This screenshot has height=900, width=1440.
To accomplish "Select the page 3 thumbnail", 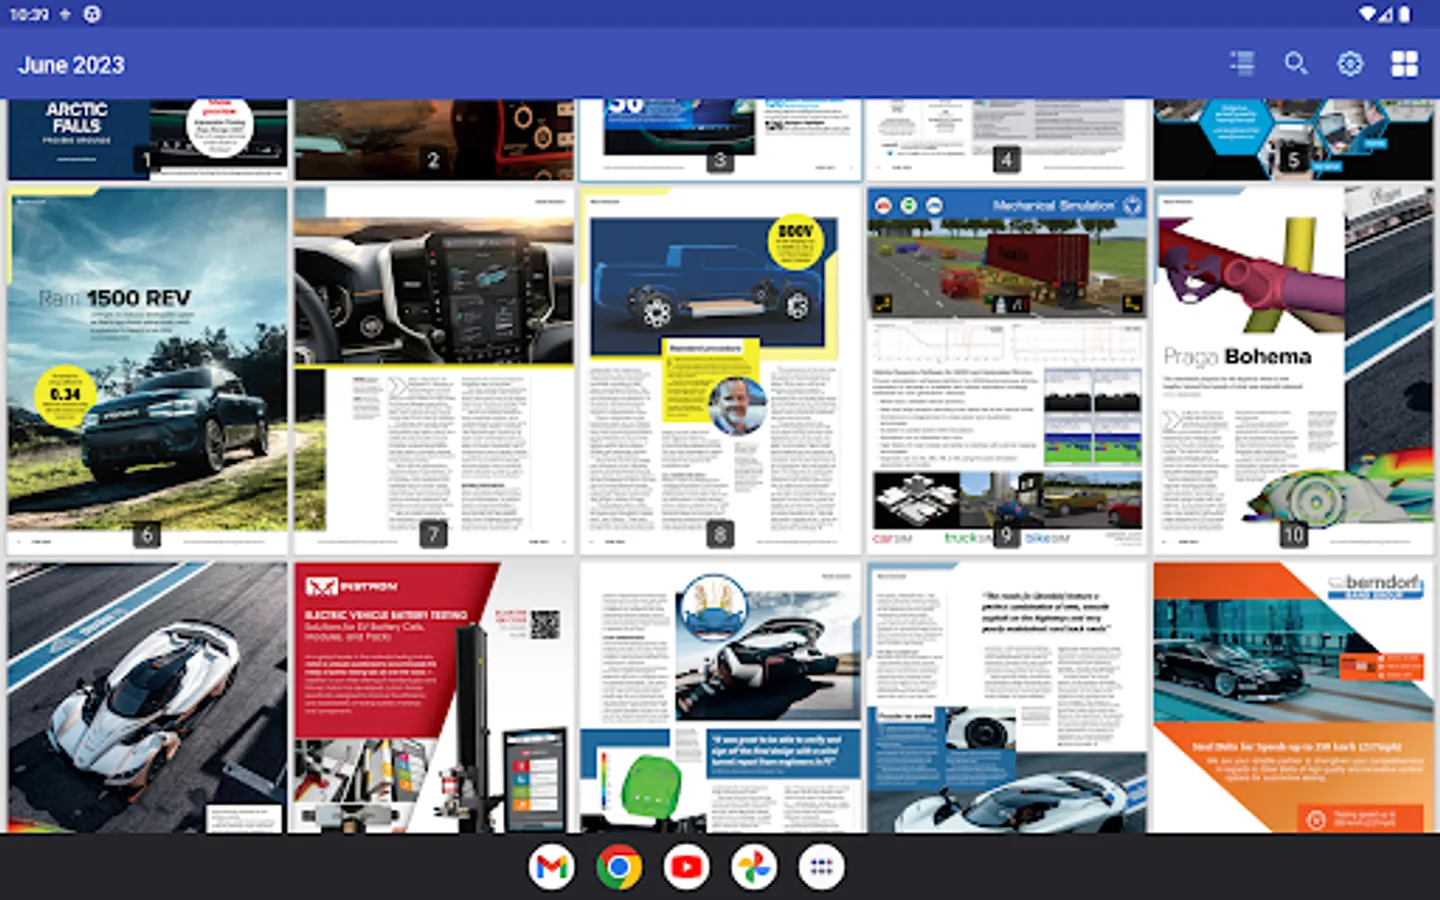I will 720,140.
